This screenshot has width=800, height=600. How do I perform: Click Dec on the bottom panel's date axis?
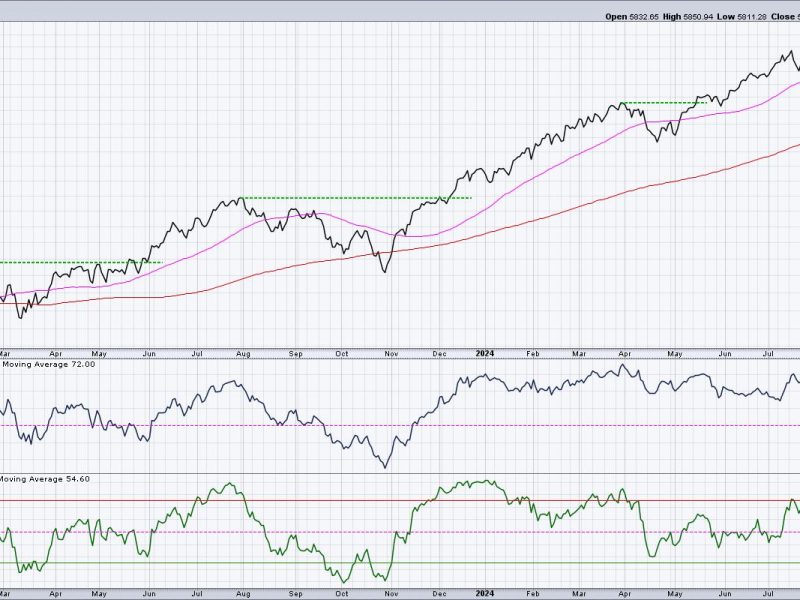(439, 594)
